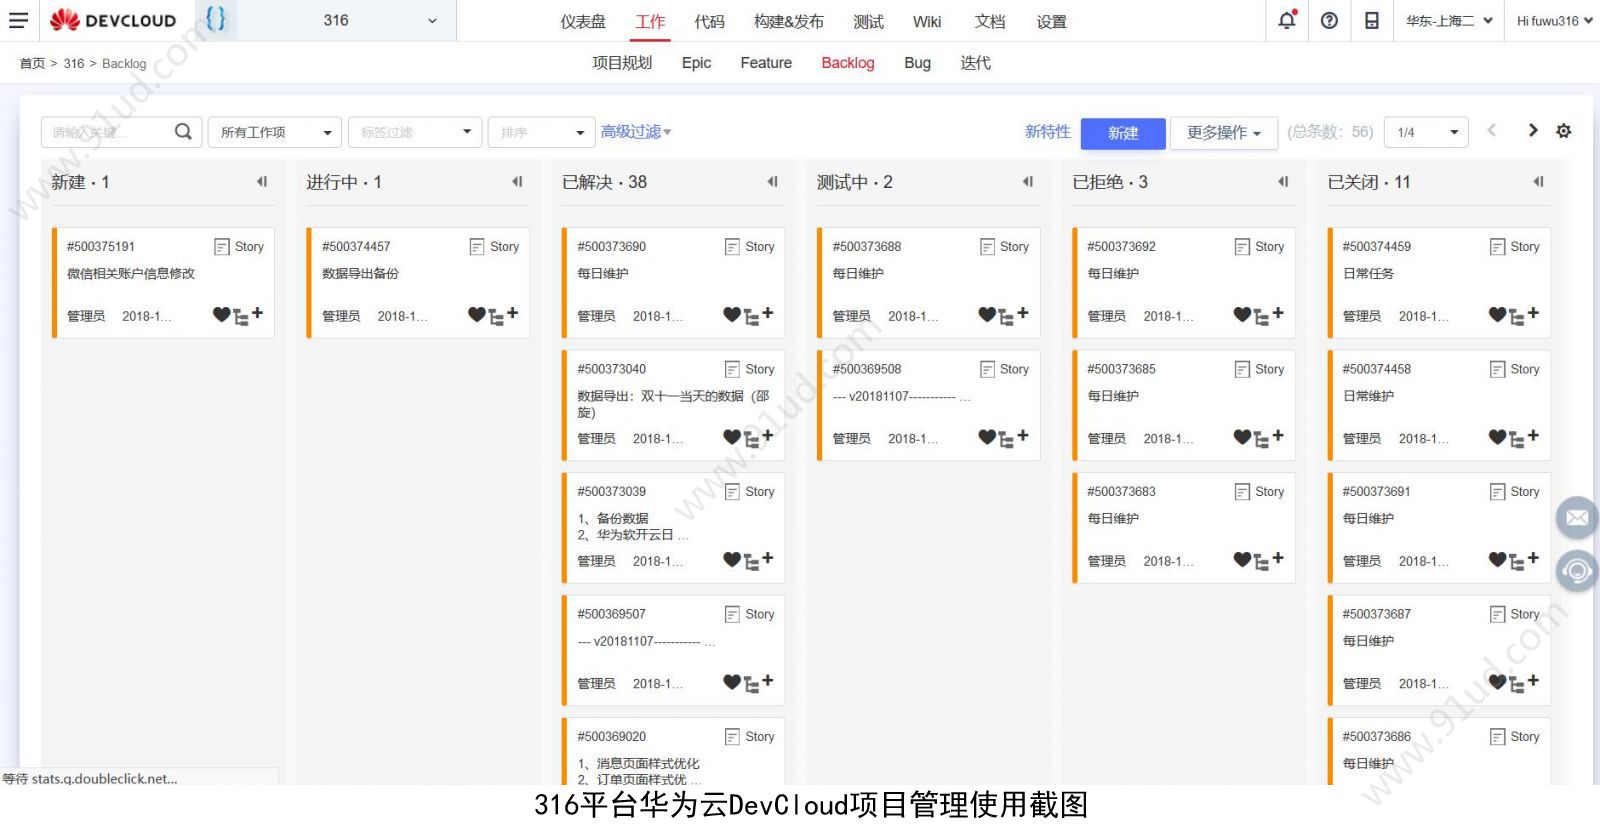Open the 排序 dropdown
This screenshot has width=1600, height=825.
click(x=541, y=132)
